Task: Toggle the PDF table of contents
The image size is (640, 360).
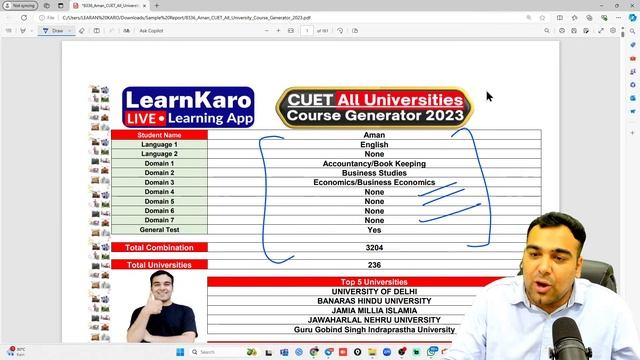Action: tap(9, 31)
